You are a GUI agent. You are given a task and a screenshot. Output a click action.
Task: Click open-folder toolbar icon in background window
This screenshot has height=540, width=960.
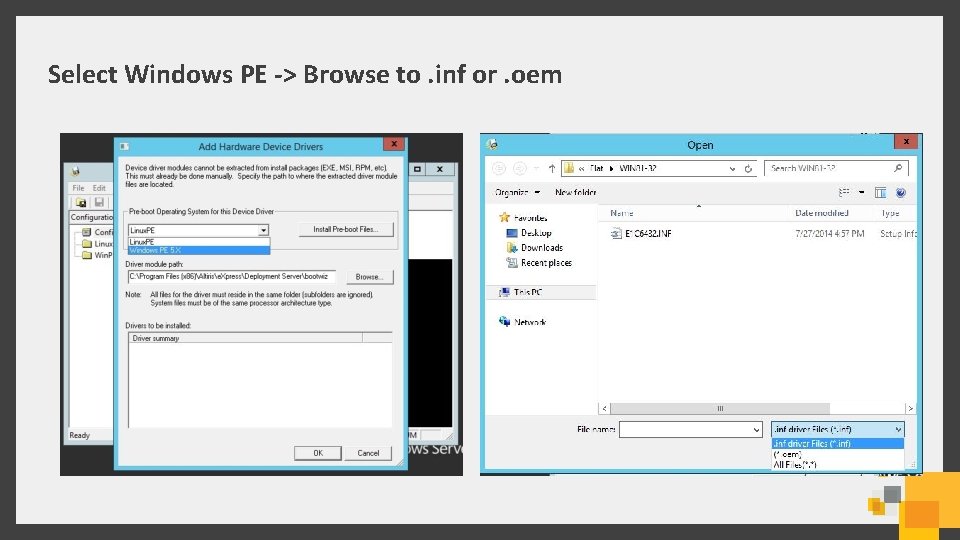(81, 202)
